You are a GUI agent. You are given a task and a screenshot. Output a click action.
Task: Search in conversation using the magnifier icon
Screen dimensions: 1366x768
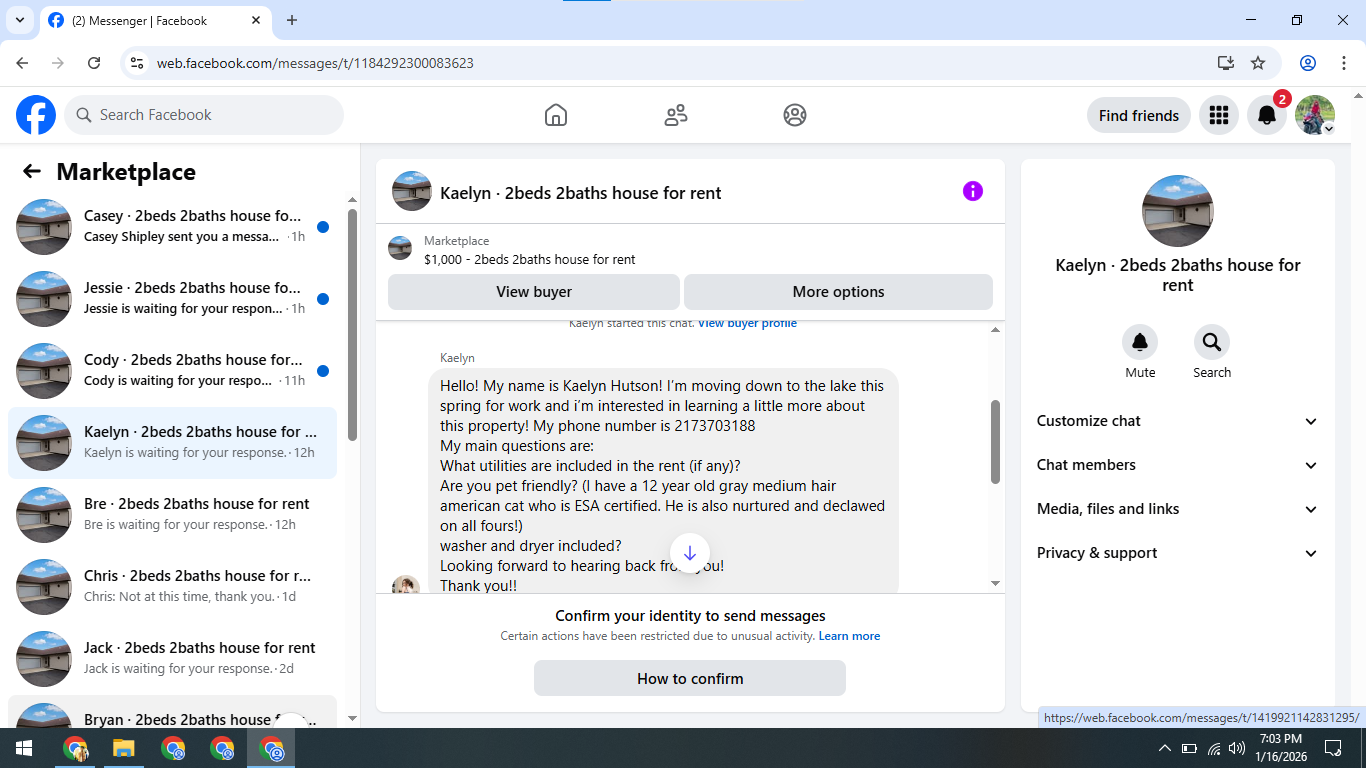(1212, 343)
